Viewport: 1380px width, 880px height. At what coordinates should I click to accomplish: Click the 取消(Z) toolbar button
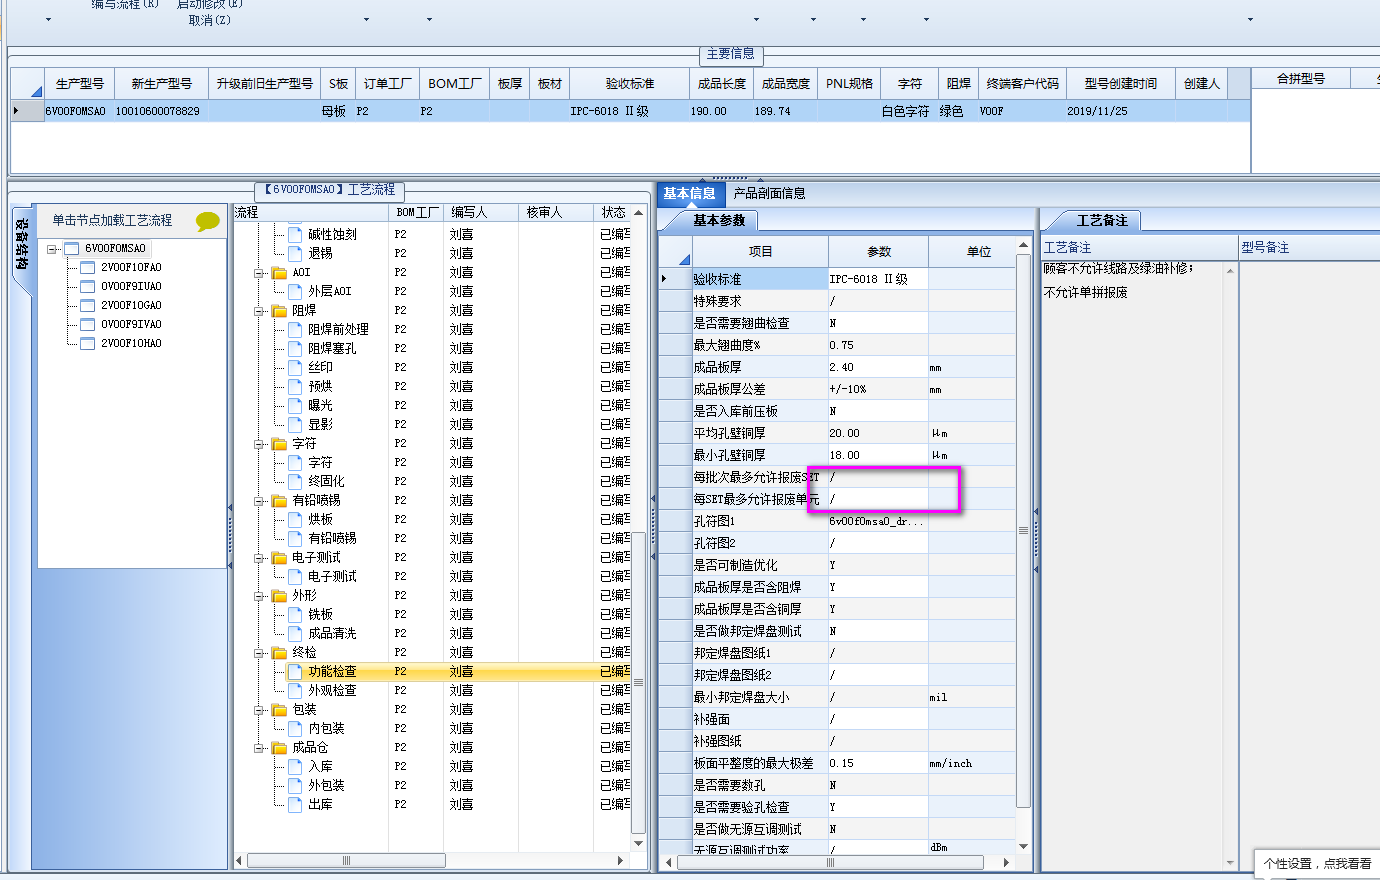point(210,20)
